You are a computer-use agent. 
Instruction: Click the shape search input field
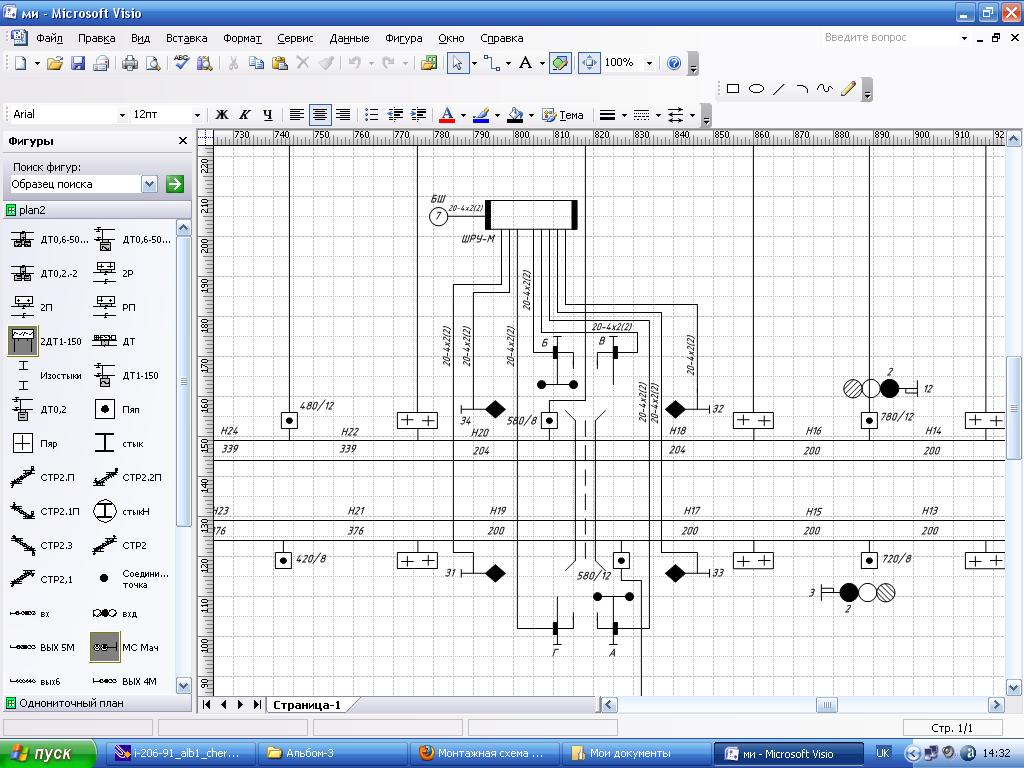[x=74, y=184]
